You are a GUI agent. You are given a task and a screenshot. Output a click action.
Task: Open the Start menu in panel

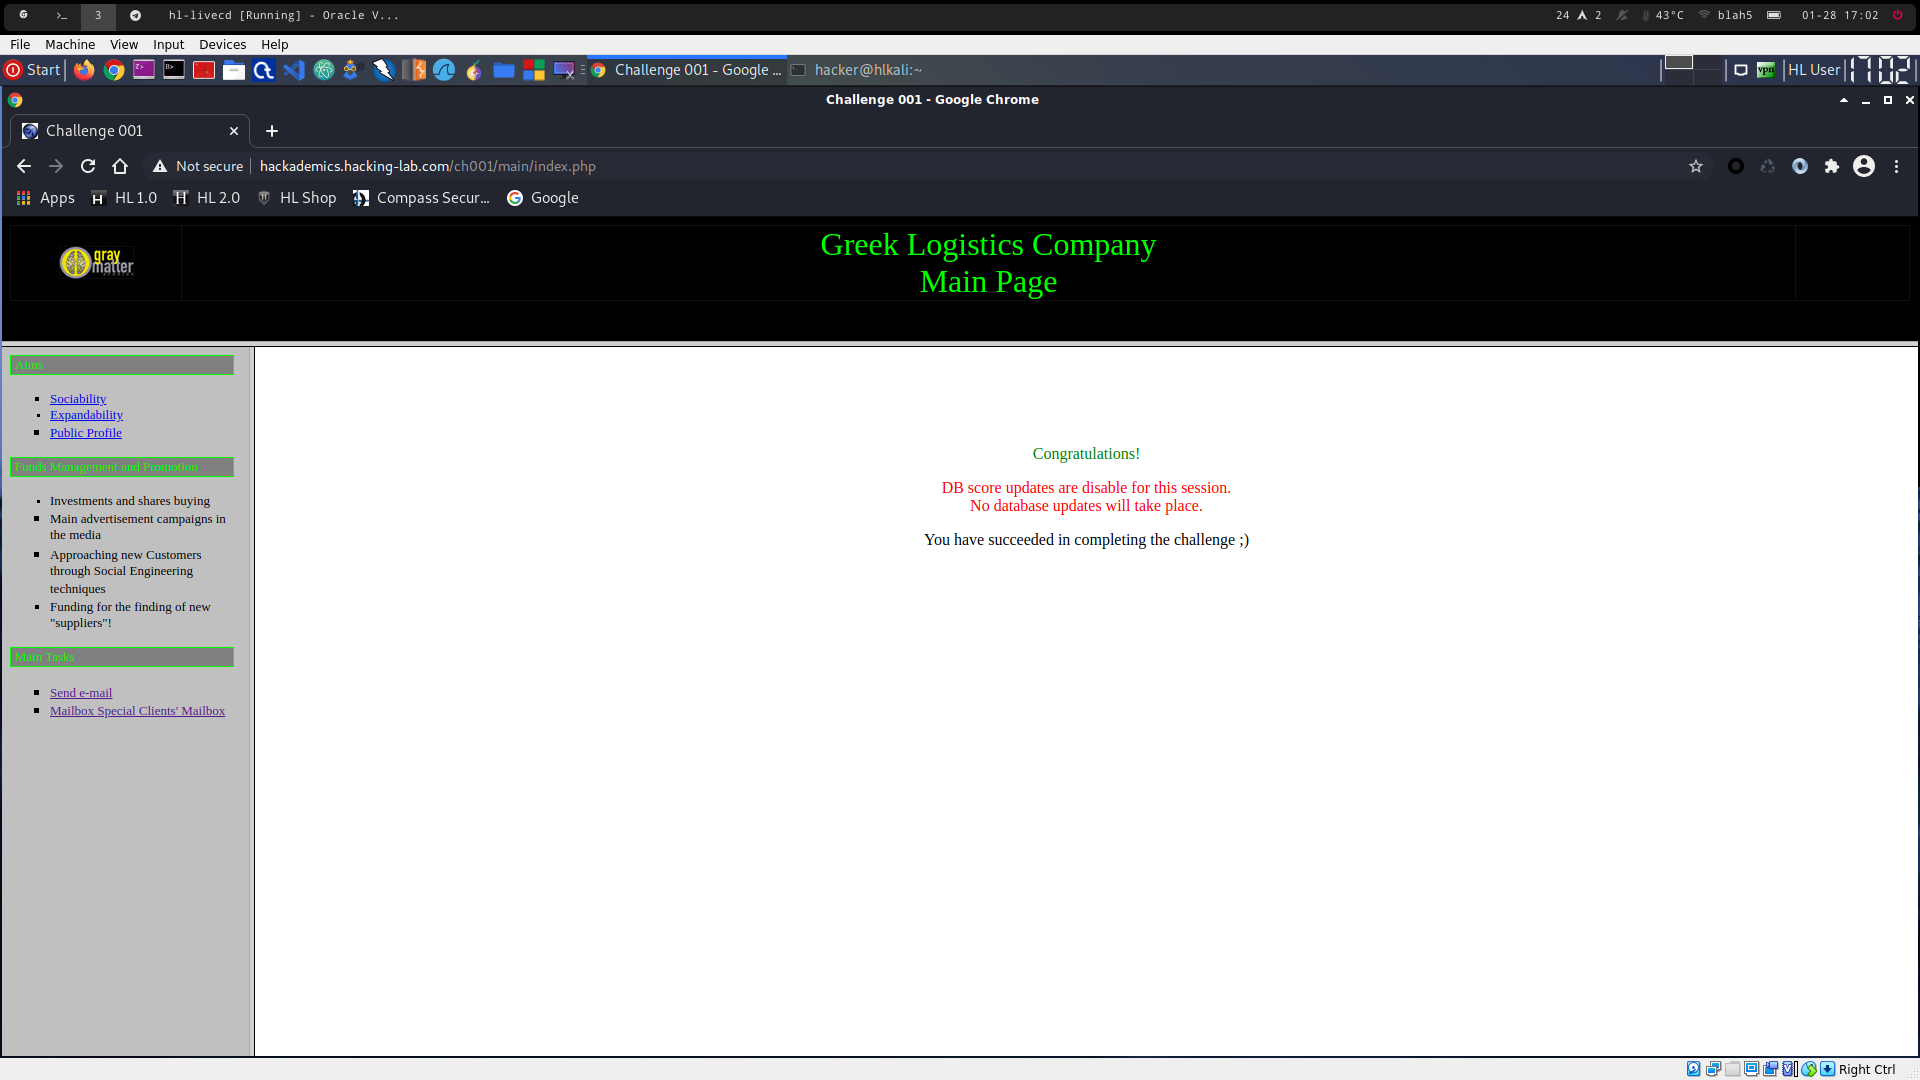point(33,70)
